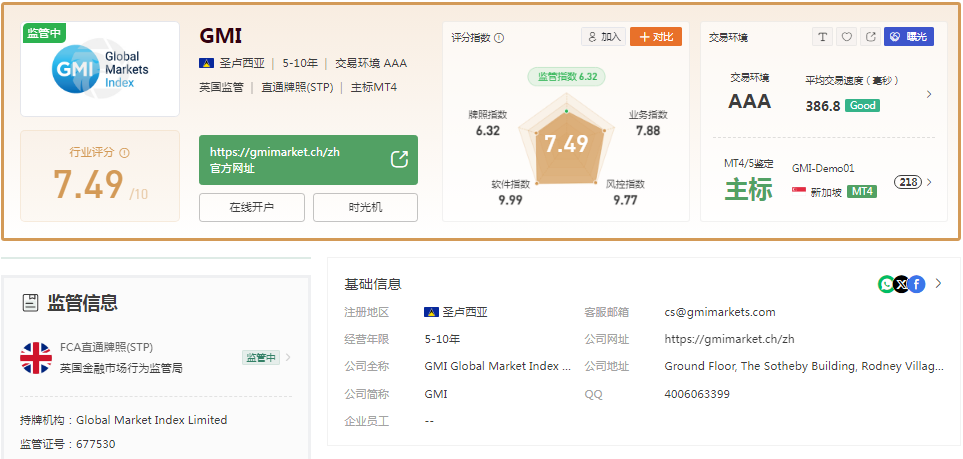Click the info icon next to 行业评分
963x459 pixels.
[125, 153]
